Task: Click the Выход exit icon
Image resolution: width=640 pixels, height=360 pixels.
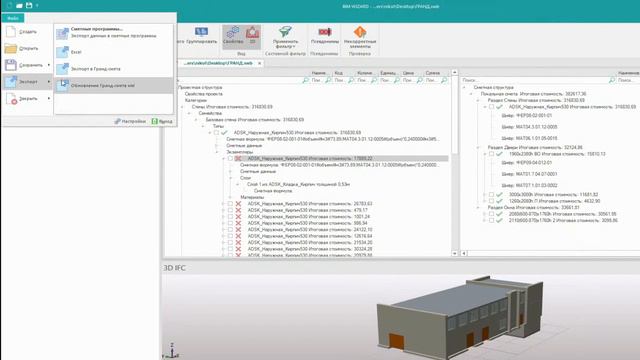Action: 155,121
